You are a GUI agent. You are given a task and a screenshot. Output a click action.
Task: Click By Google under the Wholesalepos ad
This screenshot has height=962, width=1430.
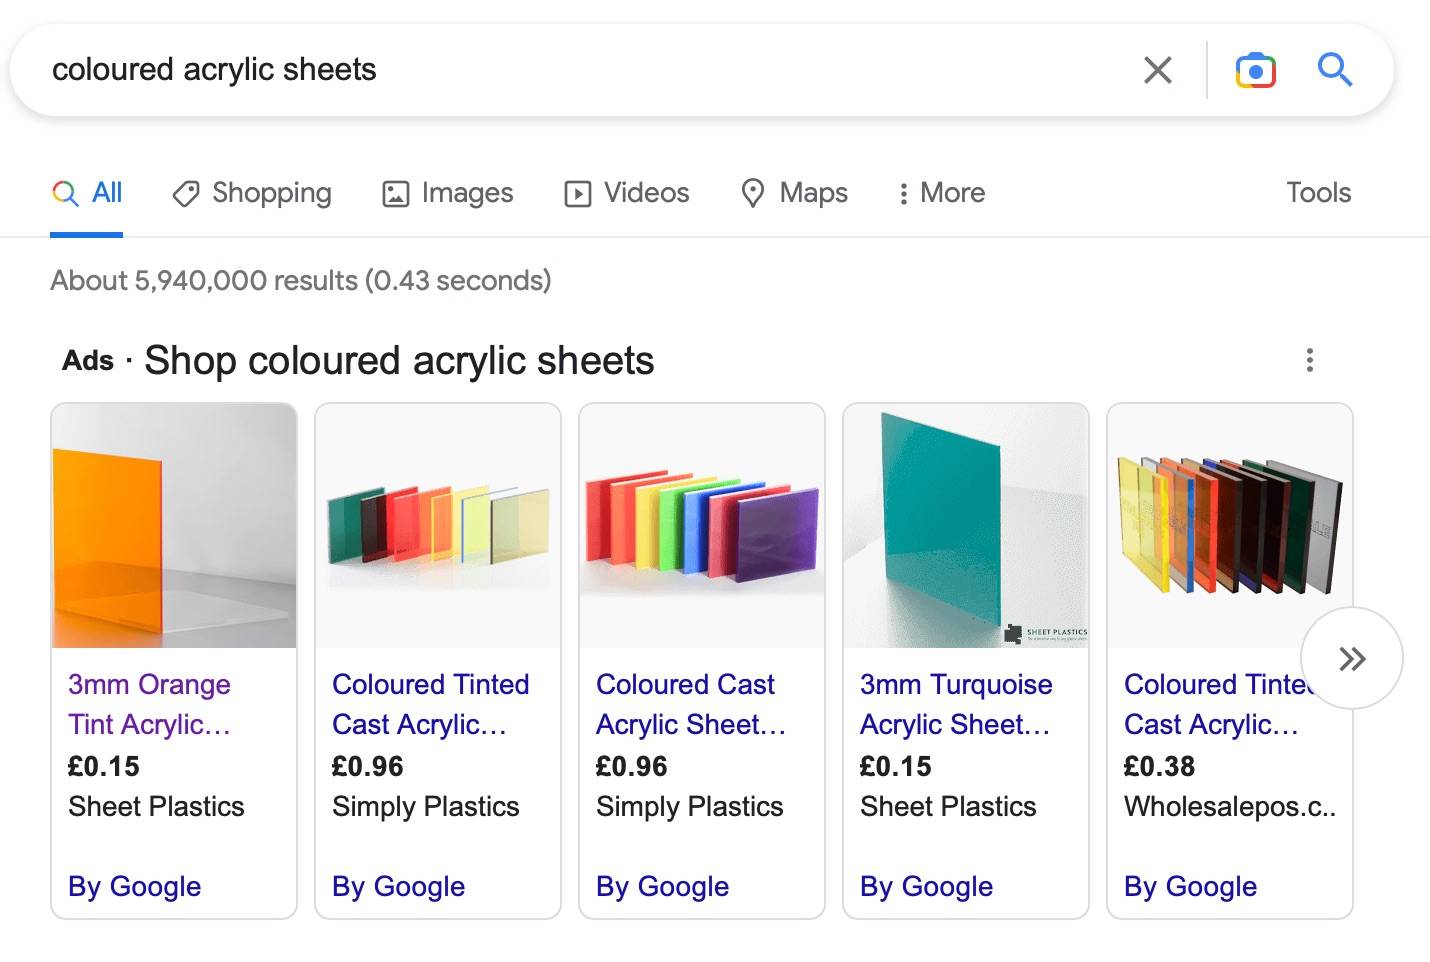pyautogui.click(x=1191, y=887)
